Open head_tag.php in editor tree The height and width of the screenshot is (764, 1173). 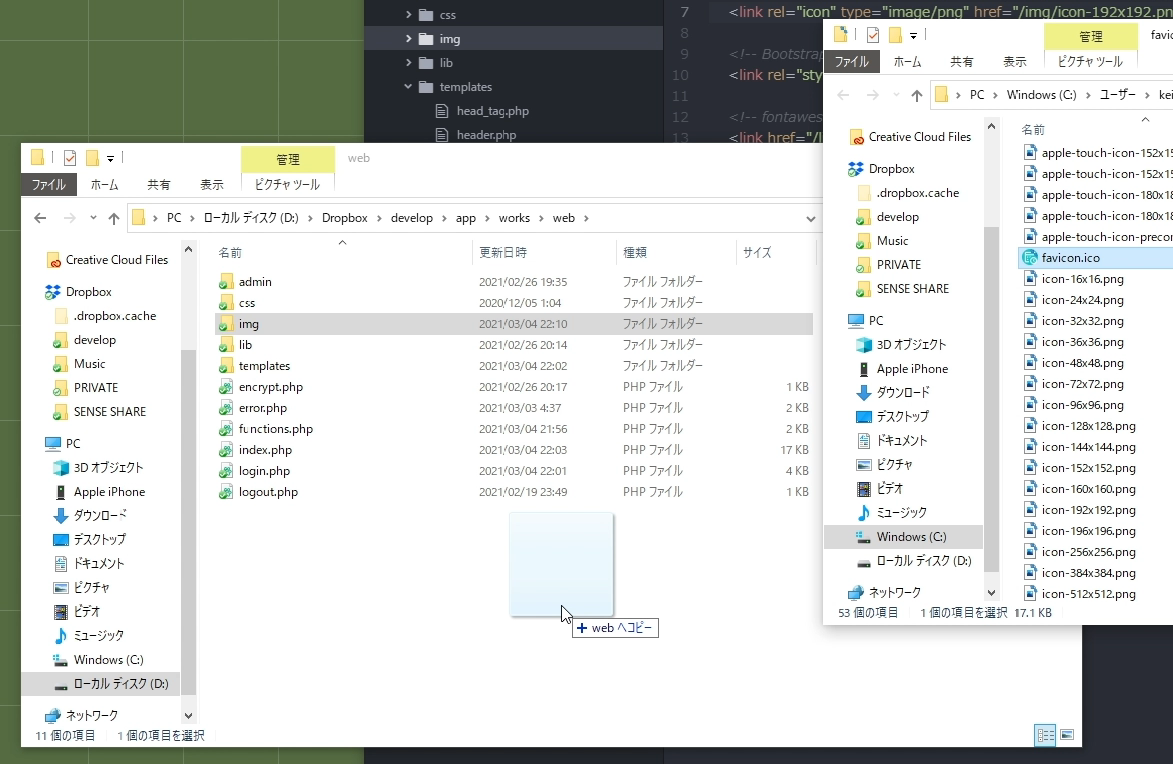point(492,111)
